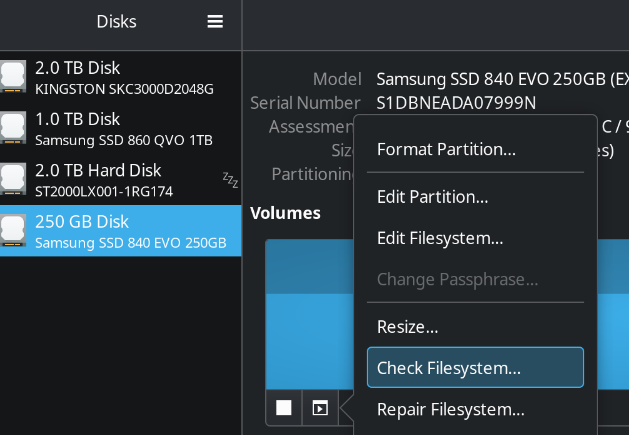Select the 2.0 TB Disk Kingston row

120,77
